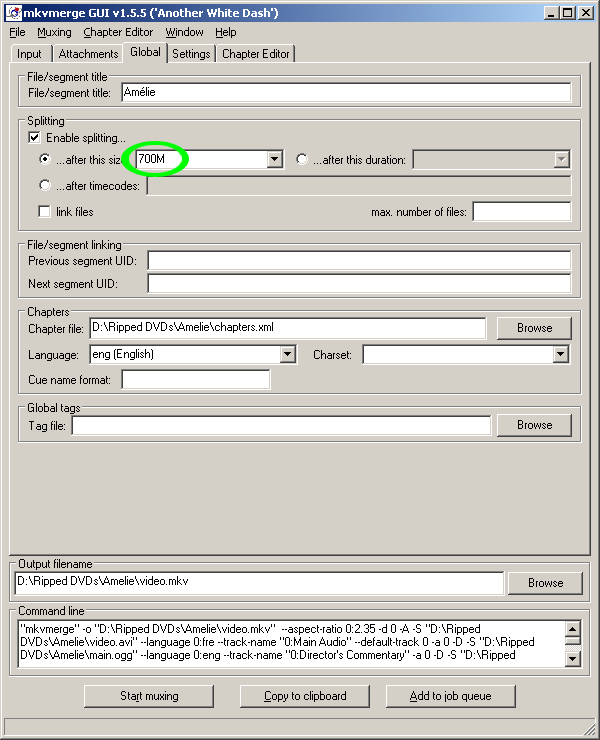
Task: Click Copy to clipboard button
Action: click(304, 696)
